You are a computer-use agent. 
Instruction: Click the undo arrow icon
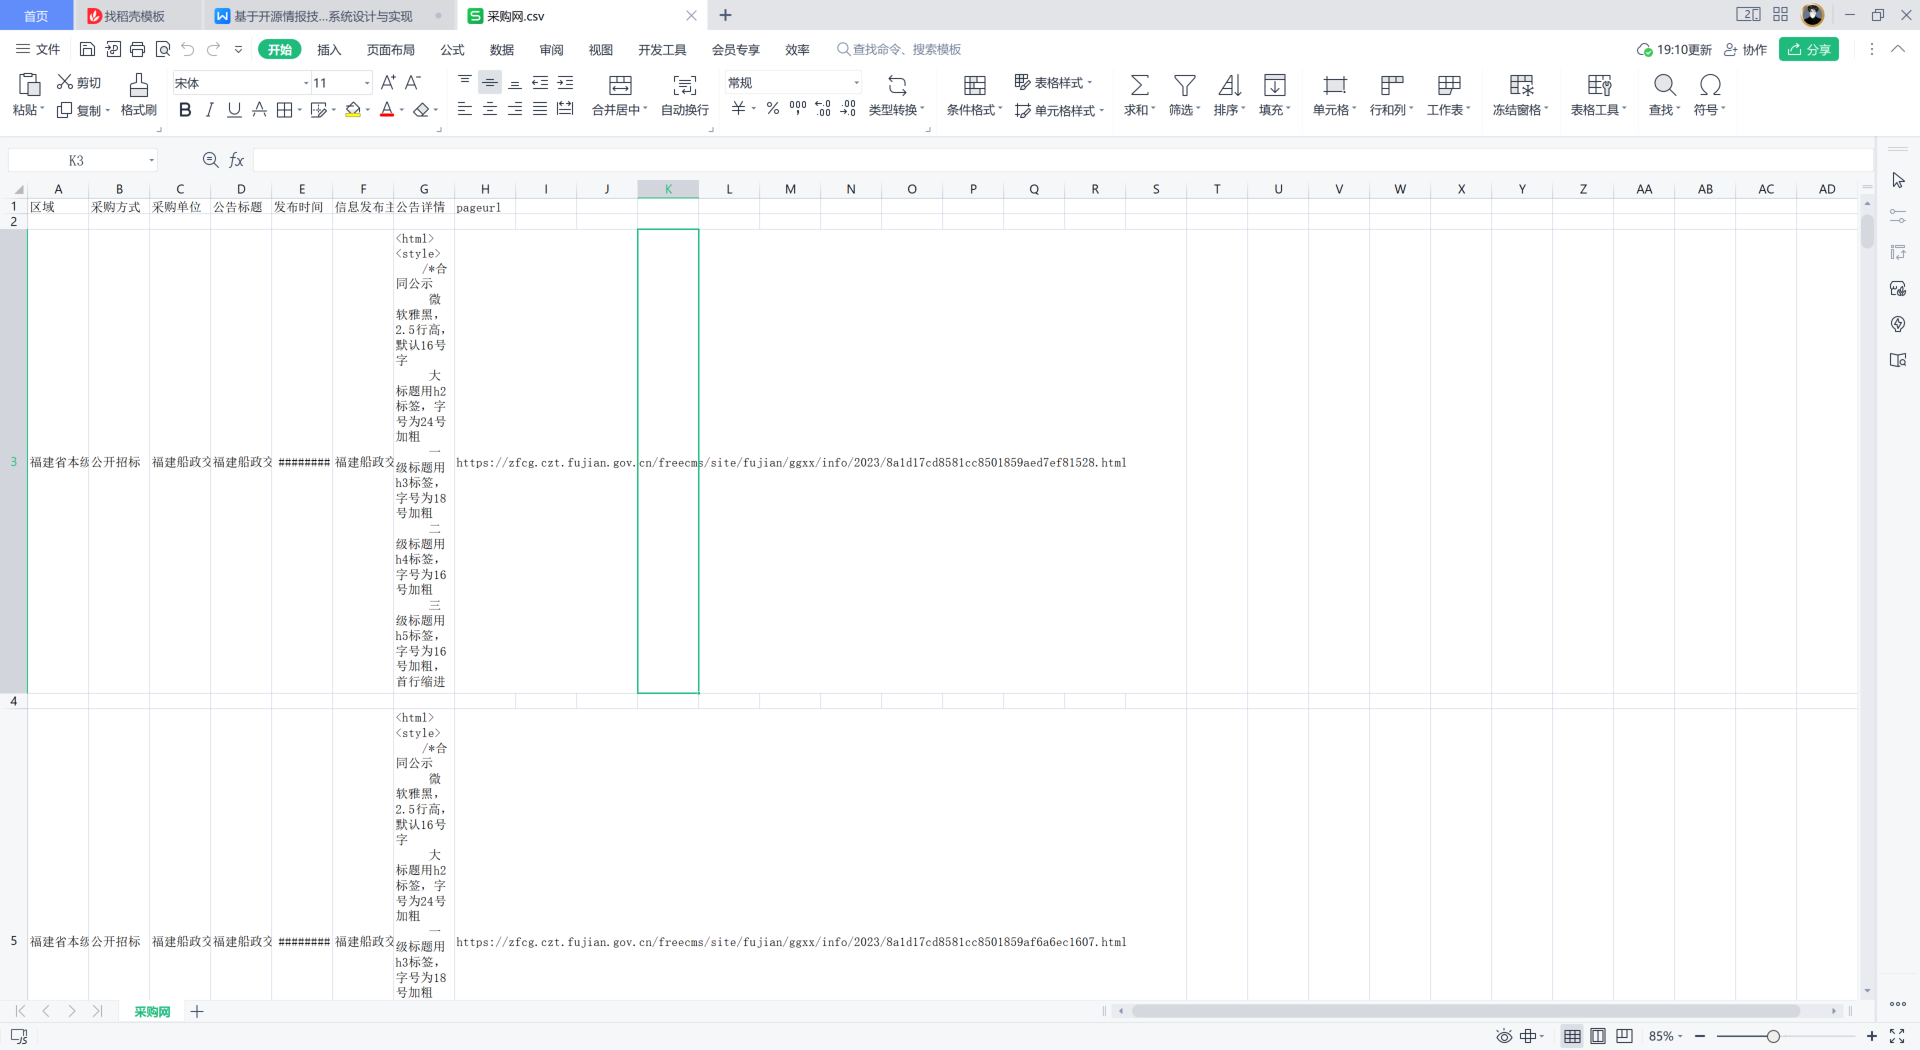[x=187, y=49]
